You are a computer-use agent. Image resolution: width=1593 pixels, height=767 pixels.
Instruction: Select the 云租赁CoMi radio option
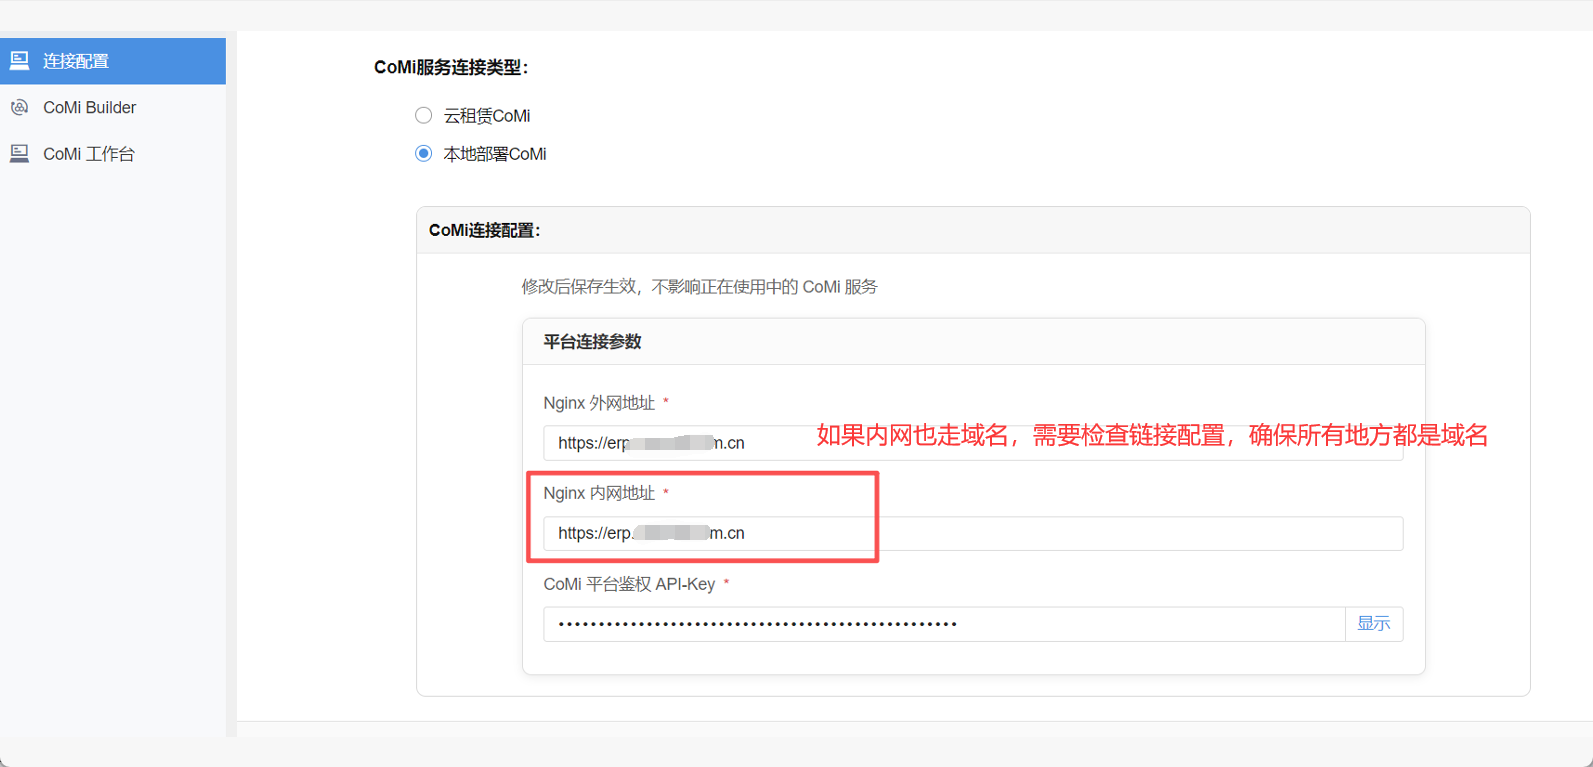pyautogui.click(x=424, y=116)
